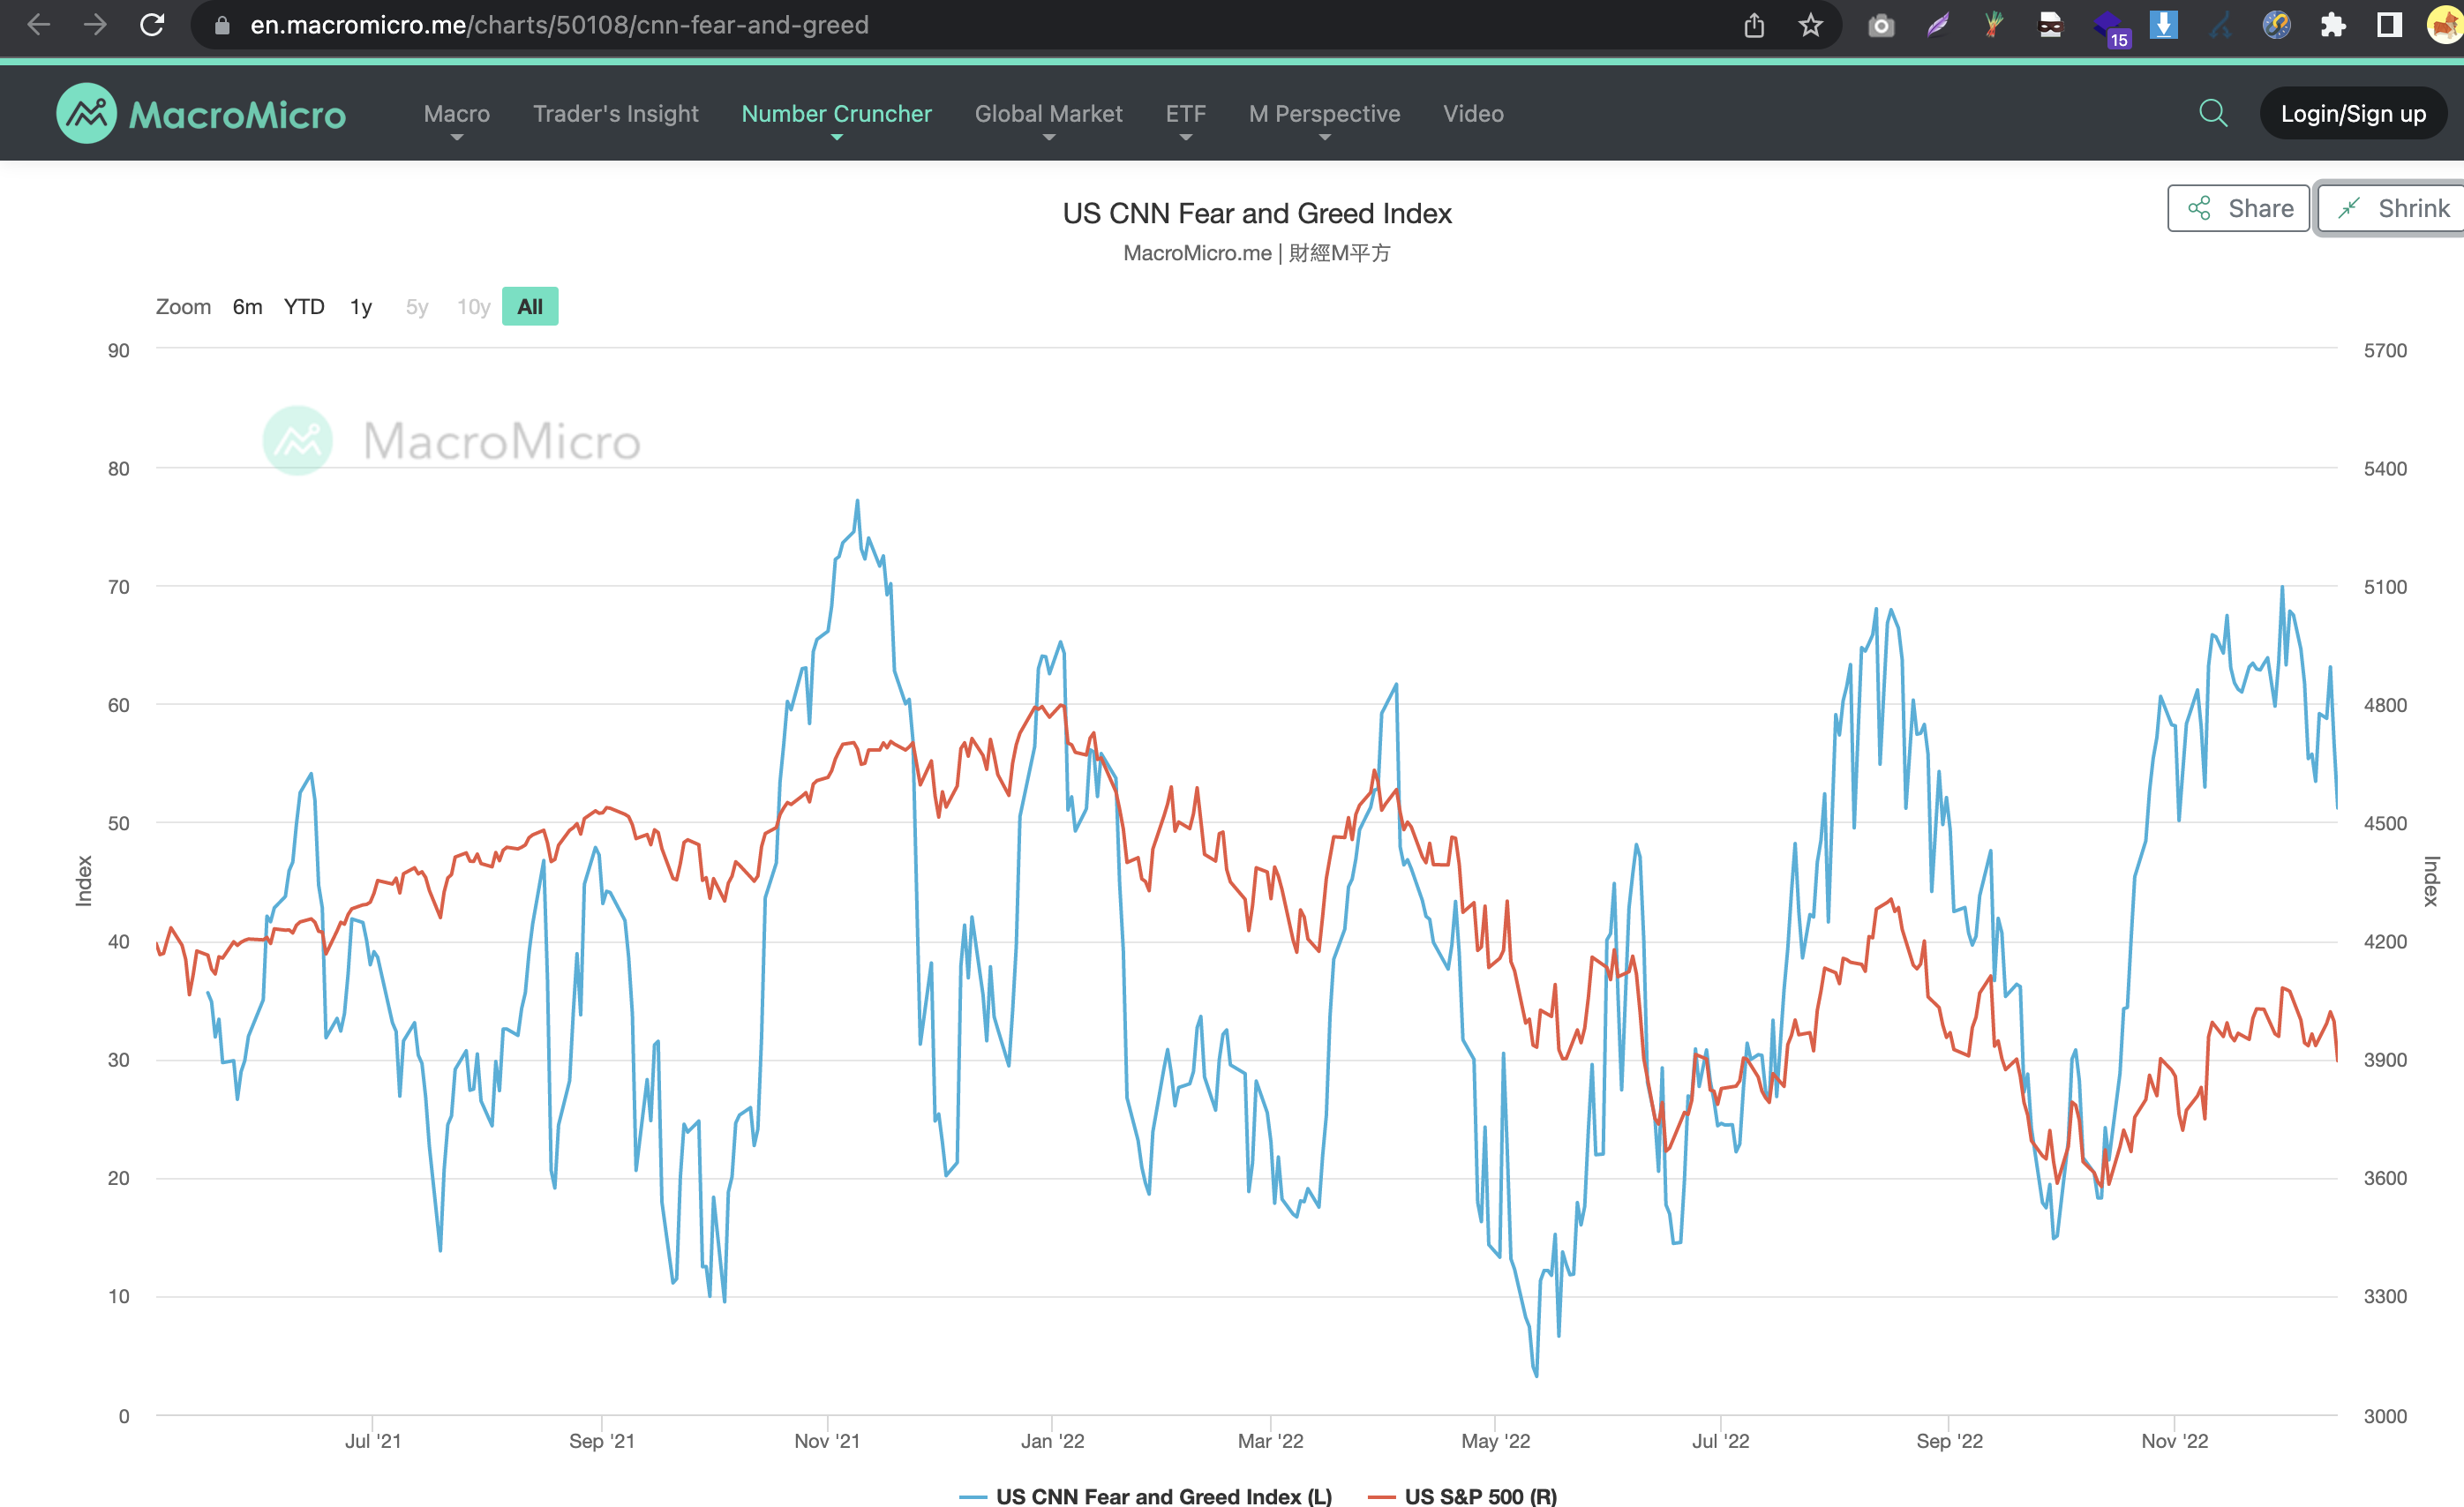Click the blue peak near Nov '21
2464x1507 pixels.
pyautogui.click(x=857, y=501)
